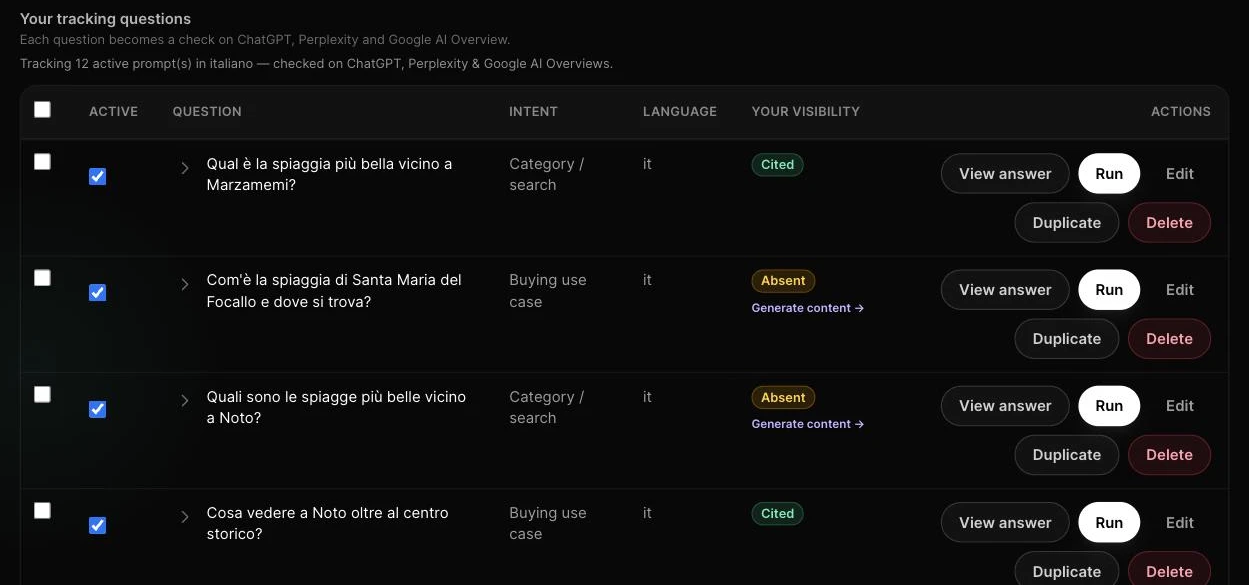Select row checkbox for Santa Maria del Focallo question

[x=42, y=278]
